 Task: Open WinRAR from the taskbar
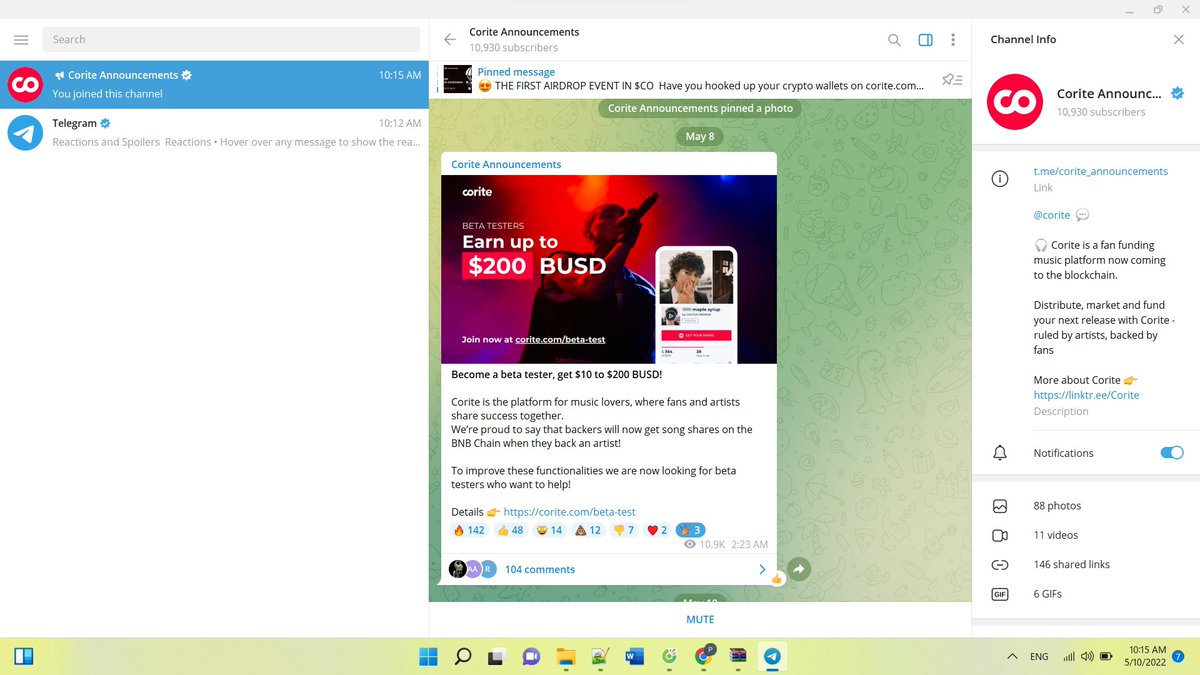click(x=738, y=657)
